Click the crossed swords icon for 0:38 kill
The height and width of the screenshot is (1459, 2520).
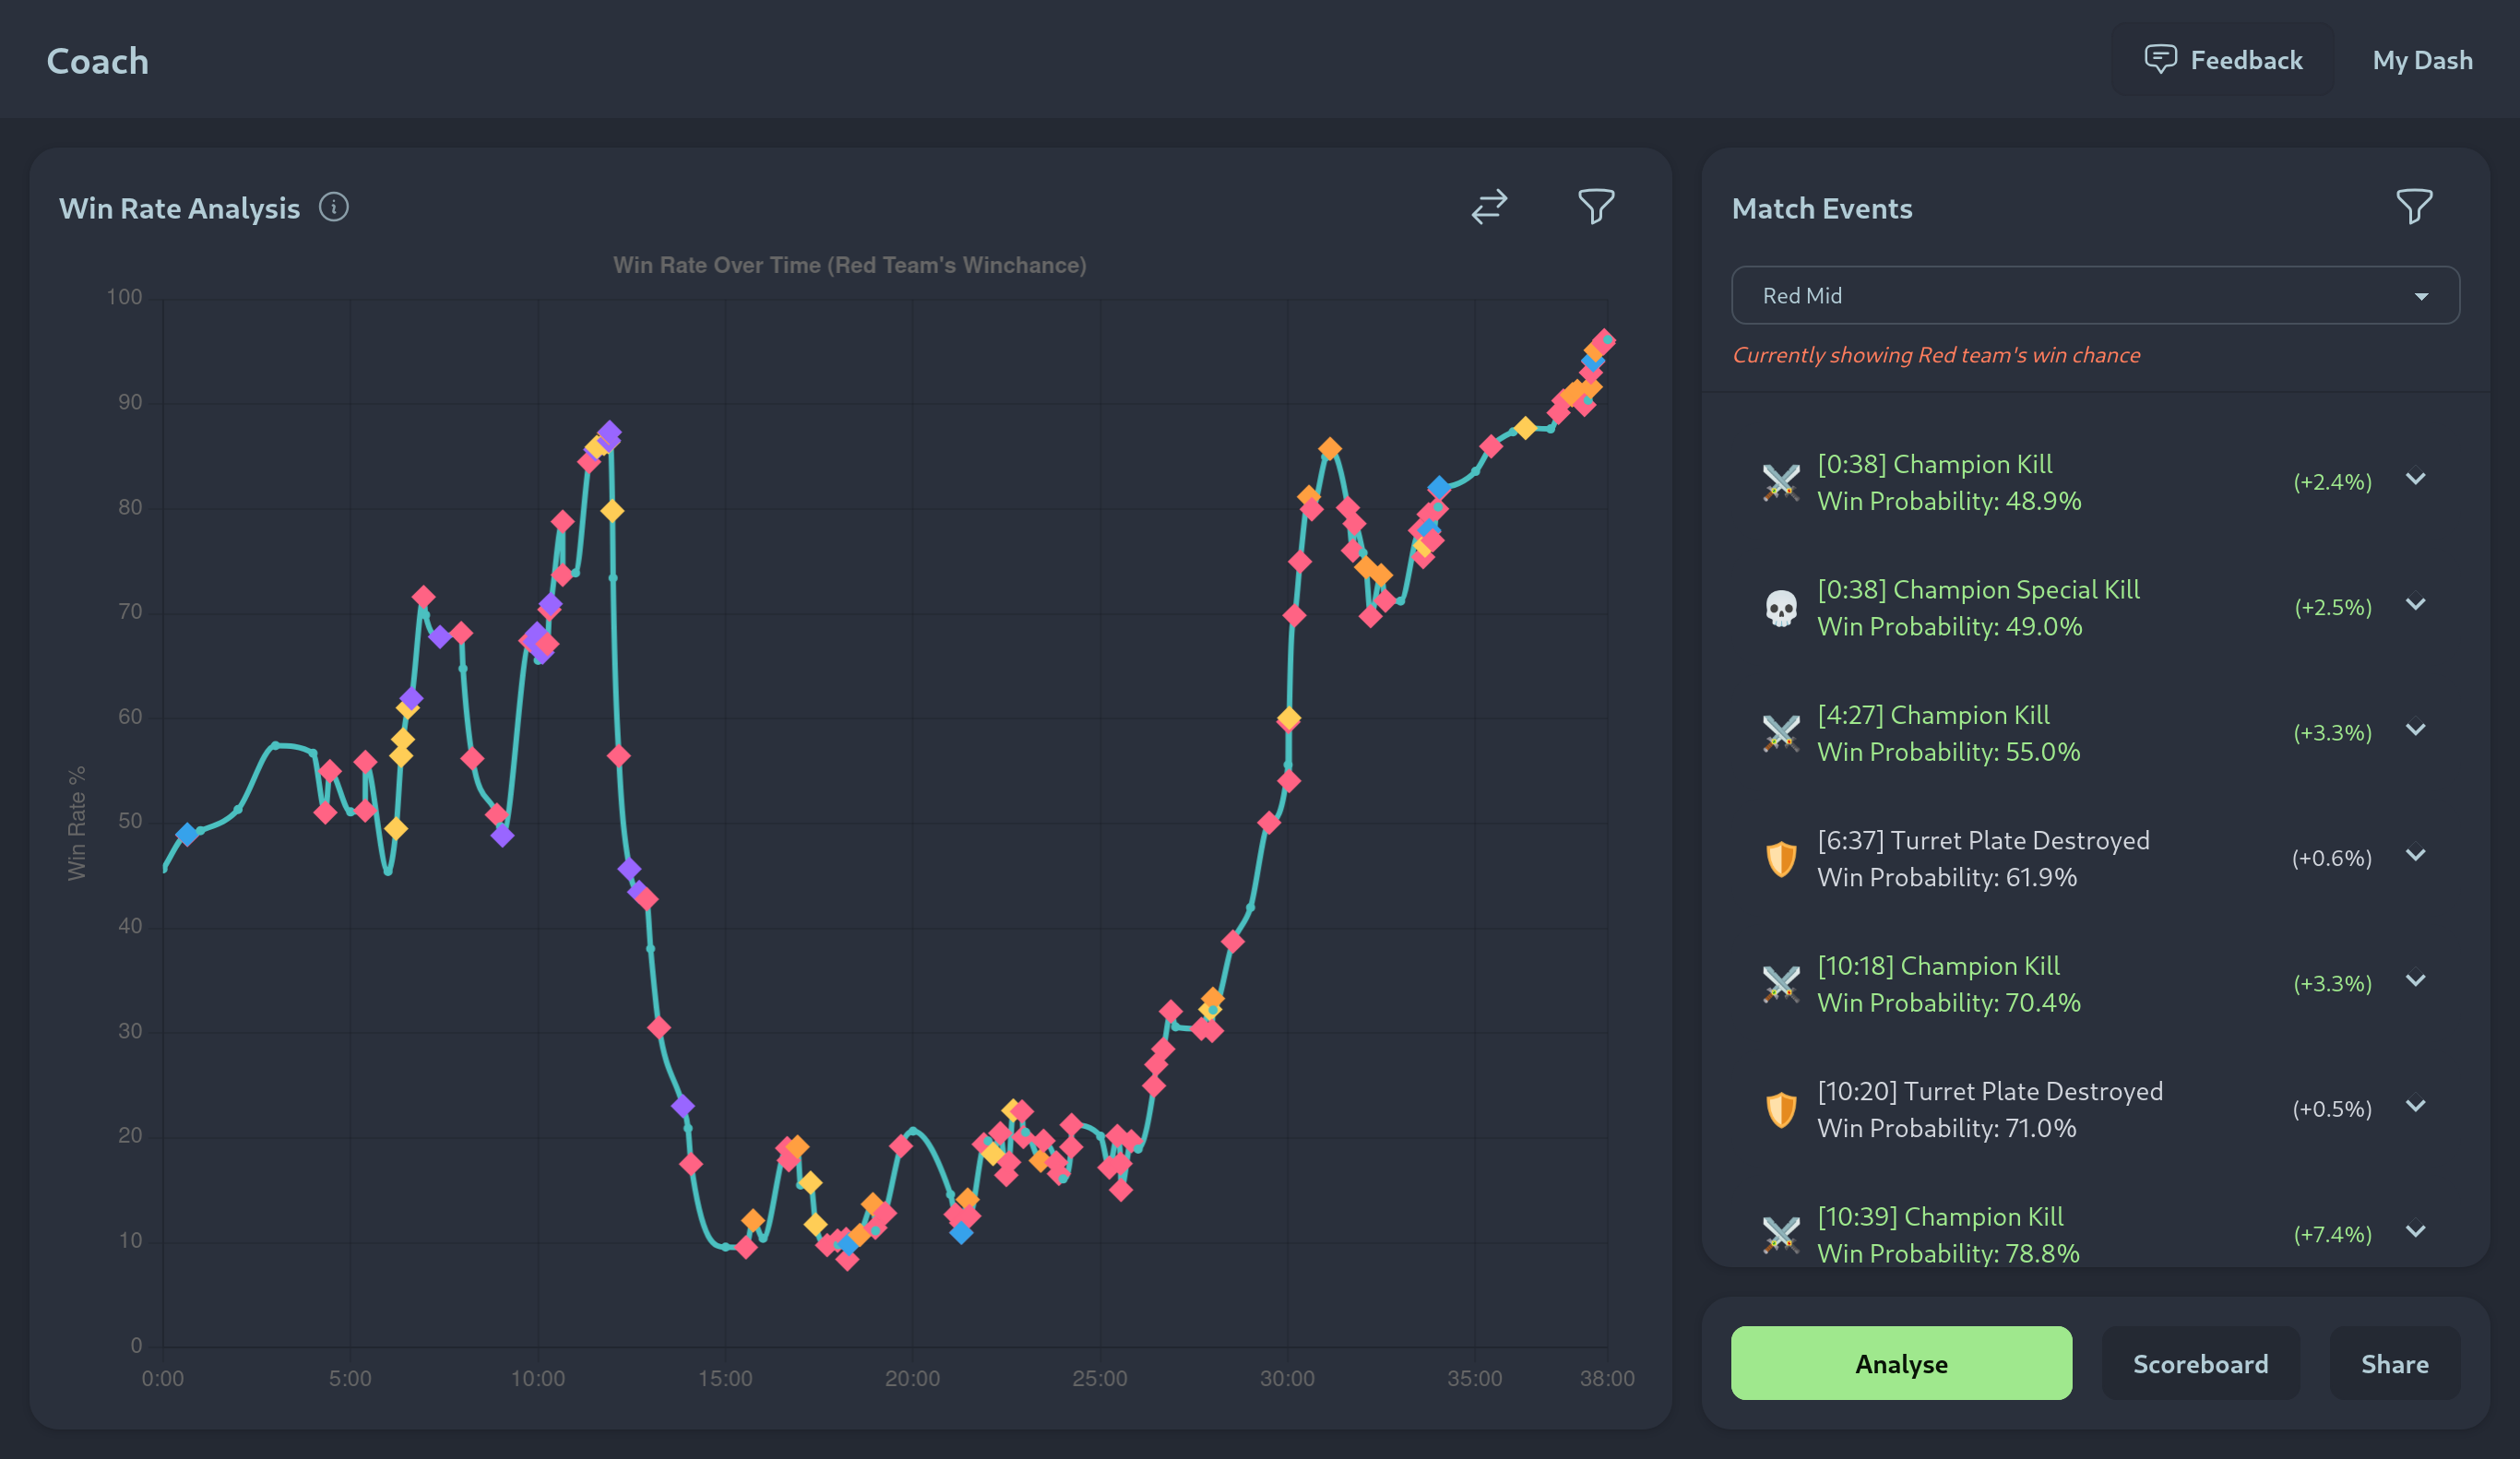[1780, 482]
